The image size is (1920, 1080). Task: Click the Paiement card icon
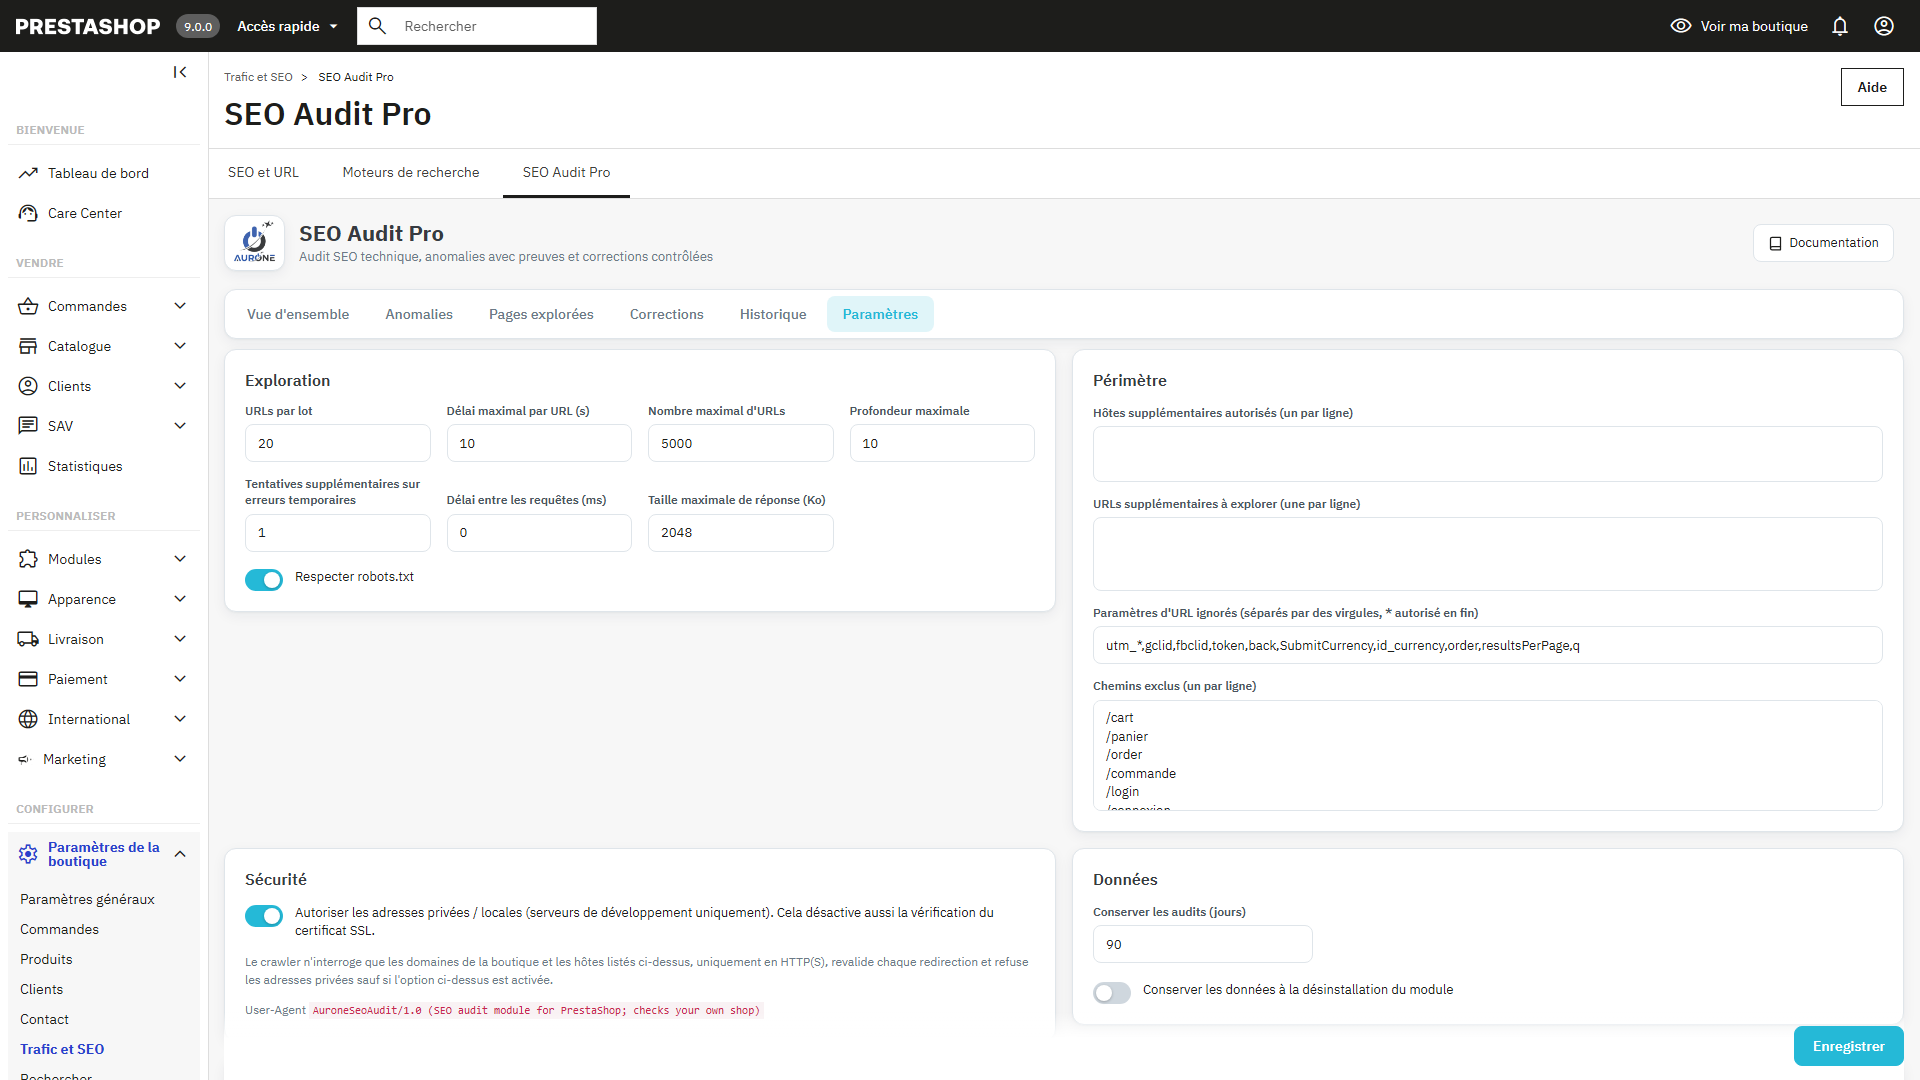[x=28, y=679]
